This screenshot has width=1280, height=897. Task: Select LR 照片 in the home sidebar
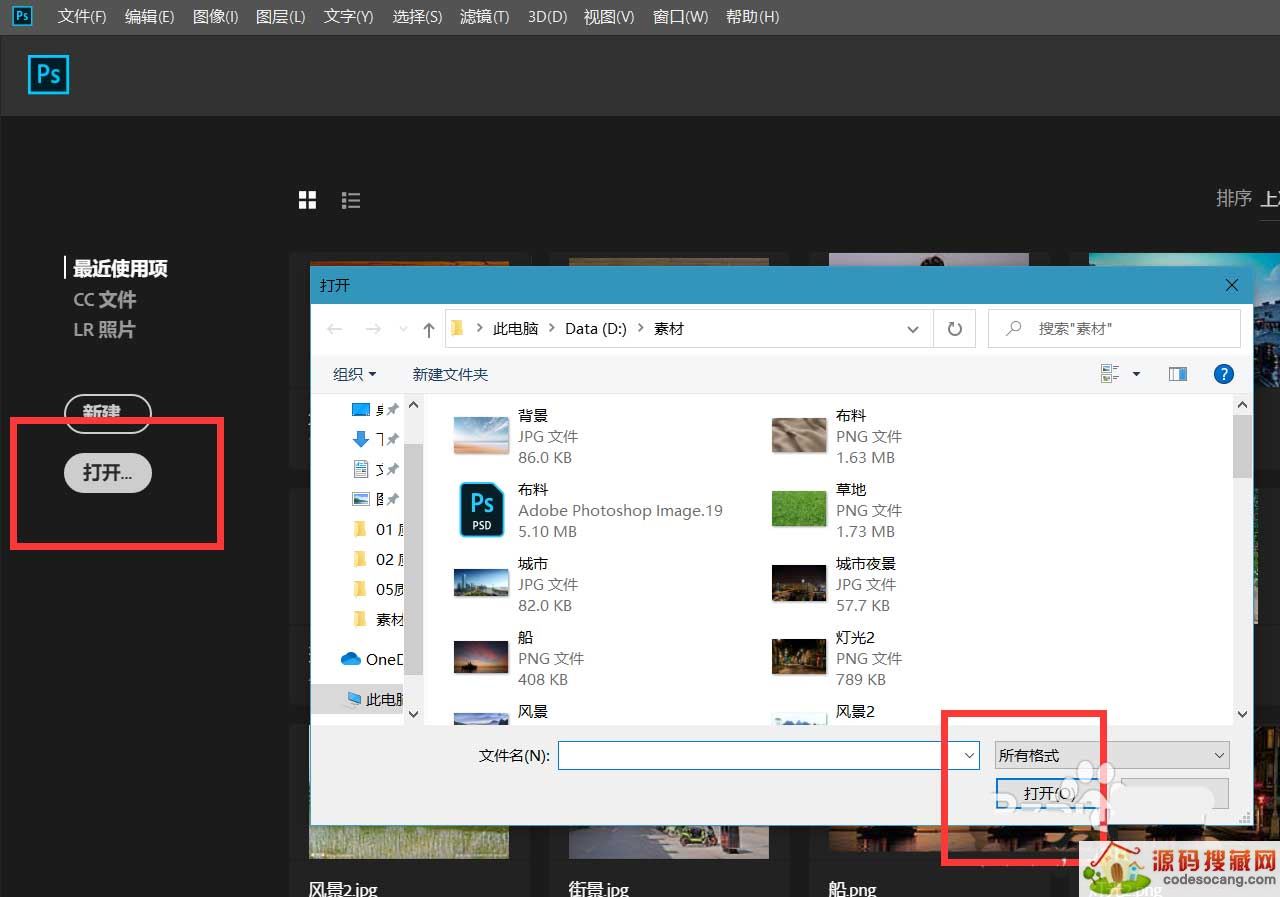(x=104, y=329)
